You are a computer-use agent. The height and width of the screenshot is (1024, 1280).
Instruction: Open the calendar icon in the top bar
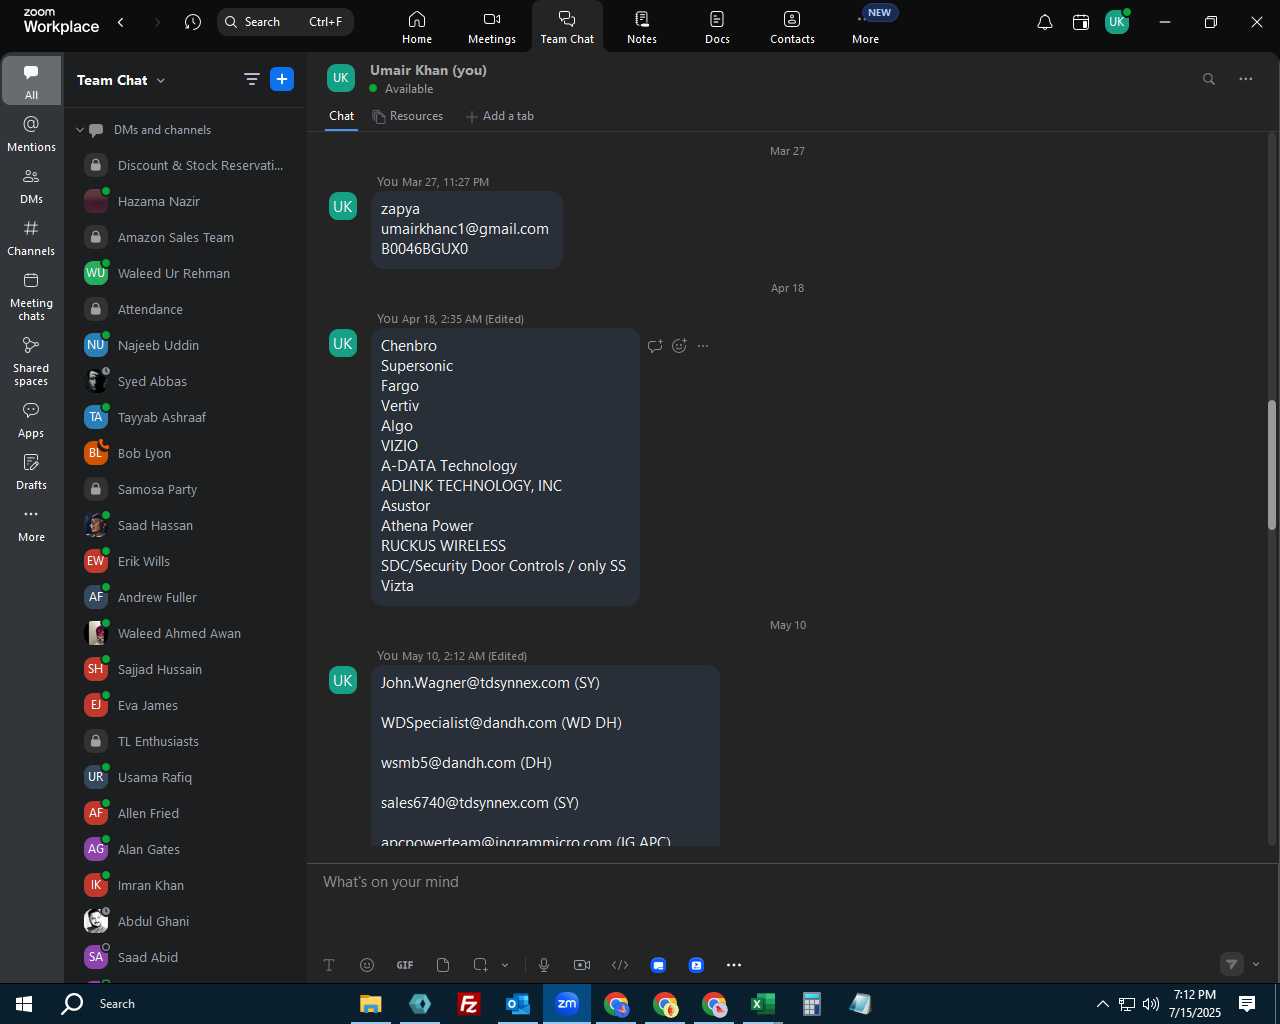pyautogui.click(x=1081, y=22)
